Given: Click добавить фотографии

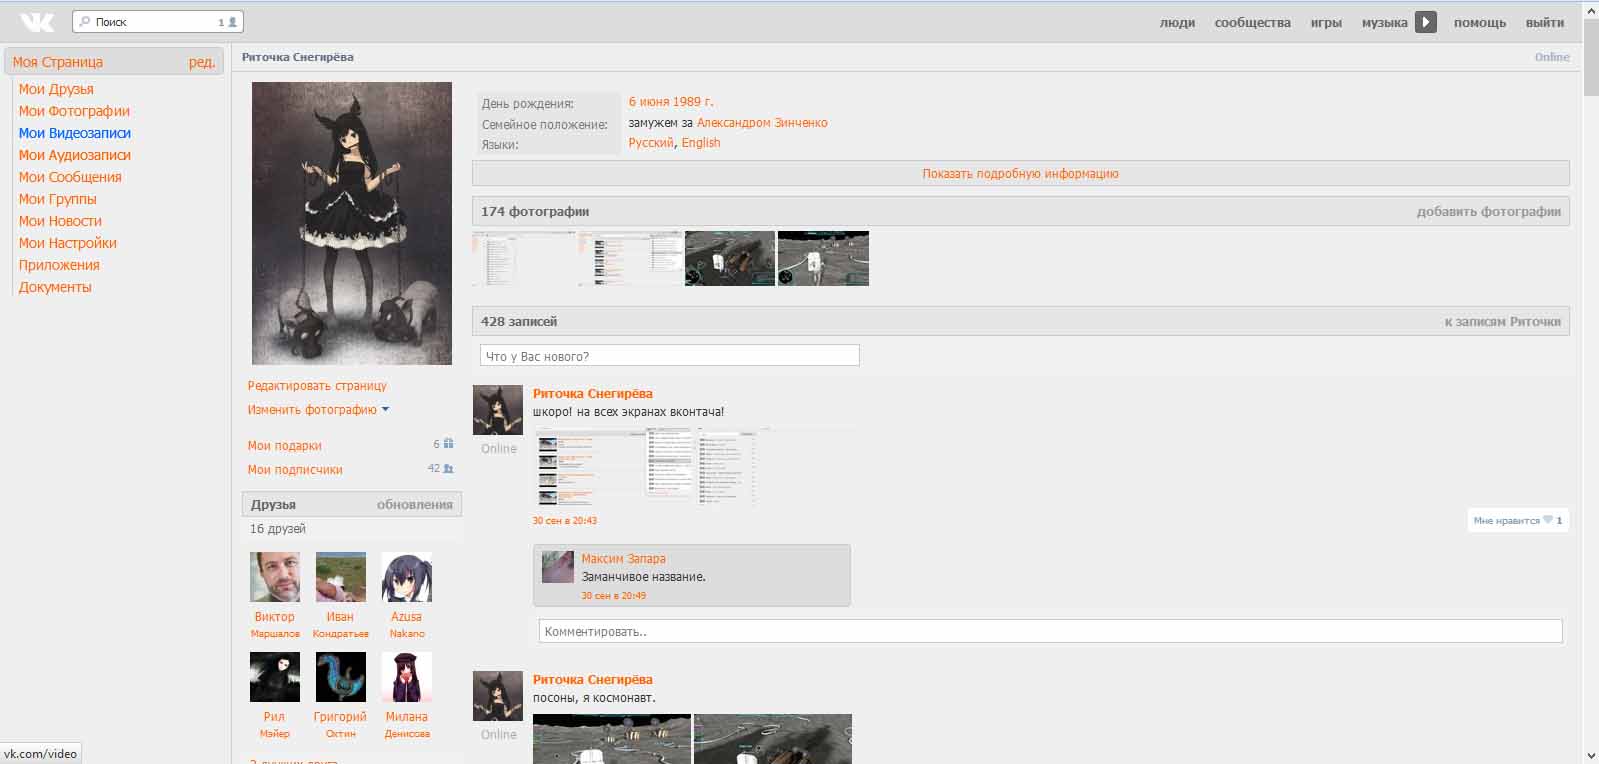Looking at the screenshot, I should point(1488,211).
